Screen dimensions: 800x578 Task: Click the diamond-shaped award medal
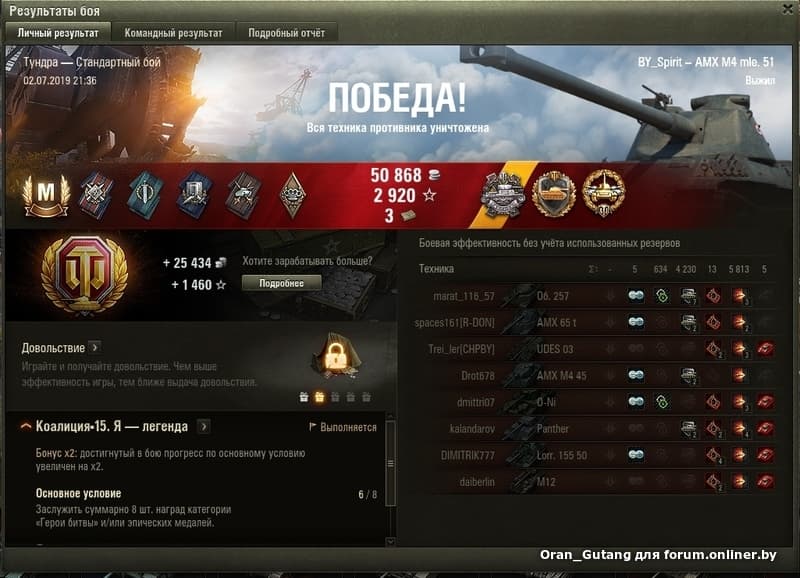click(x=292, y=194)
